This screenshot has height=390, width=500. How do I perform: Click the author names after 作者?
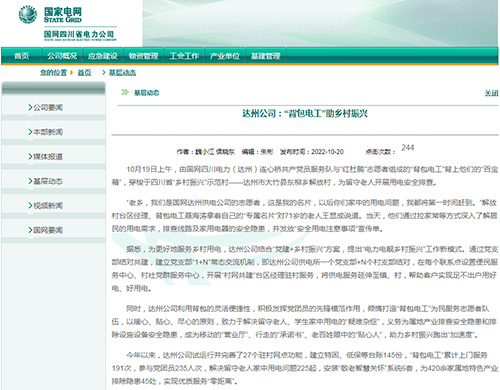215,152
